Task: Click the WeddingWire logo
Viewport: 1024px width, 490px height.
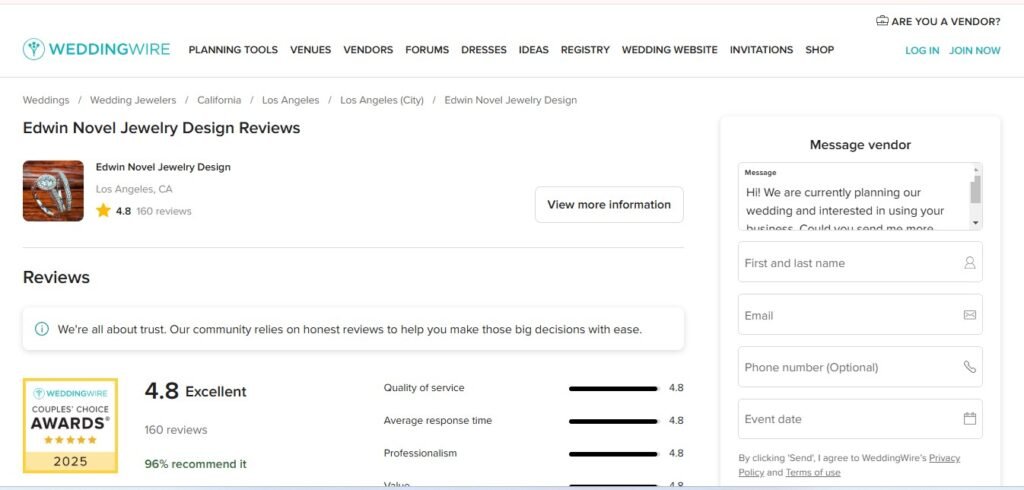Action: tap(96, 50)
